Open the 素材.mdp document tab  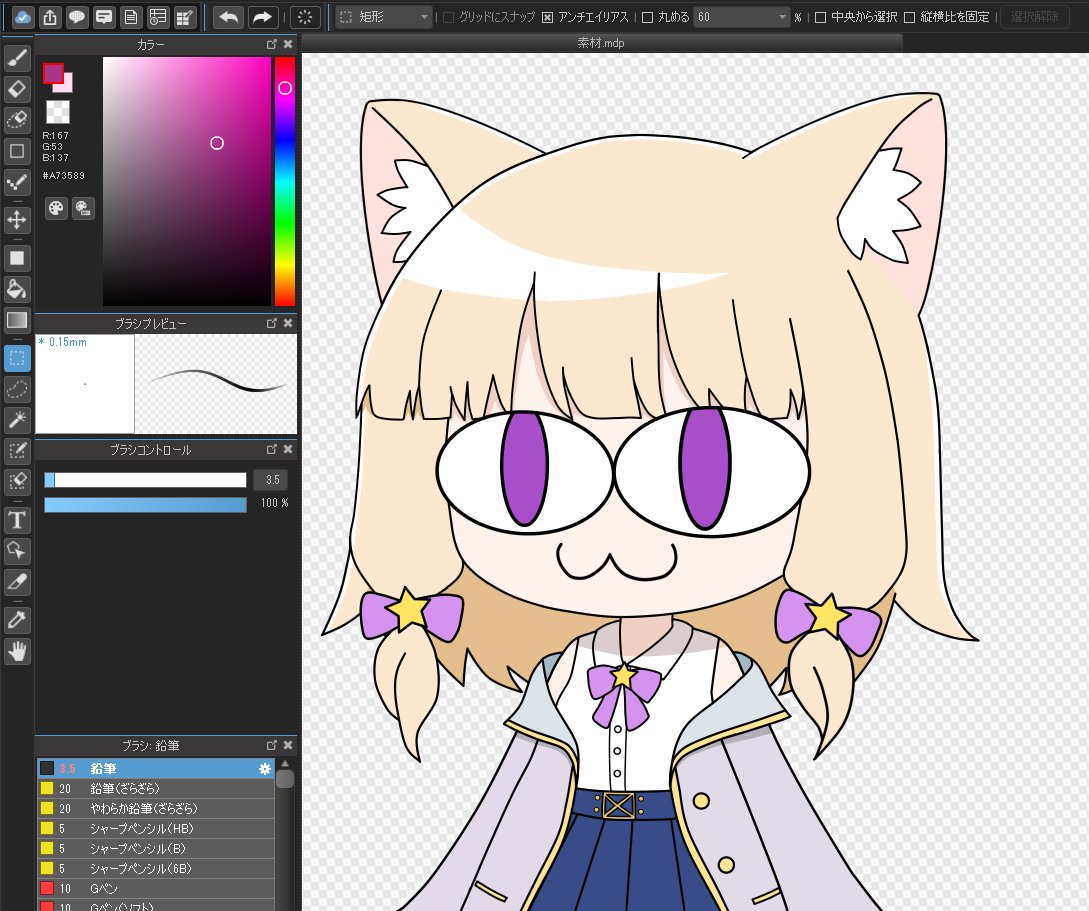click(x=601, y=43)
